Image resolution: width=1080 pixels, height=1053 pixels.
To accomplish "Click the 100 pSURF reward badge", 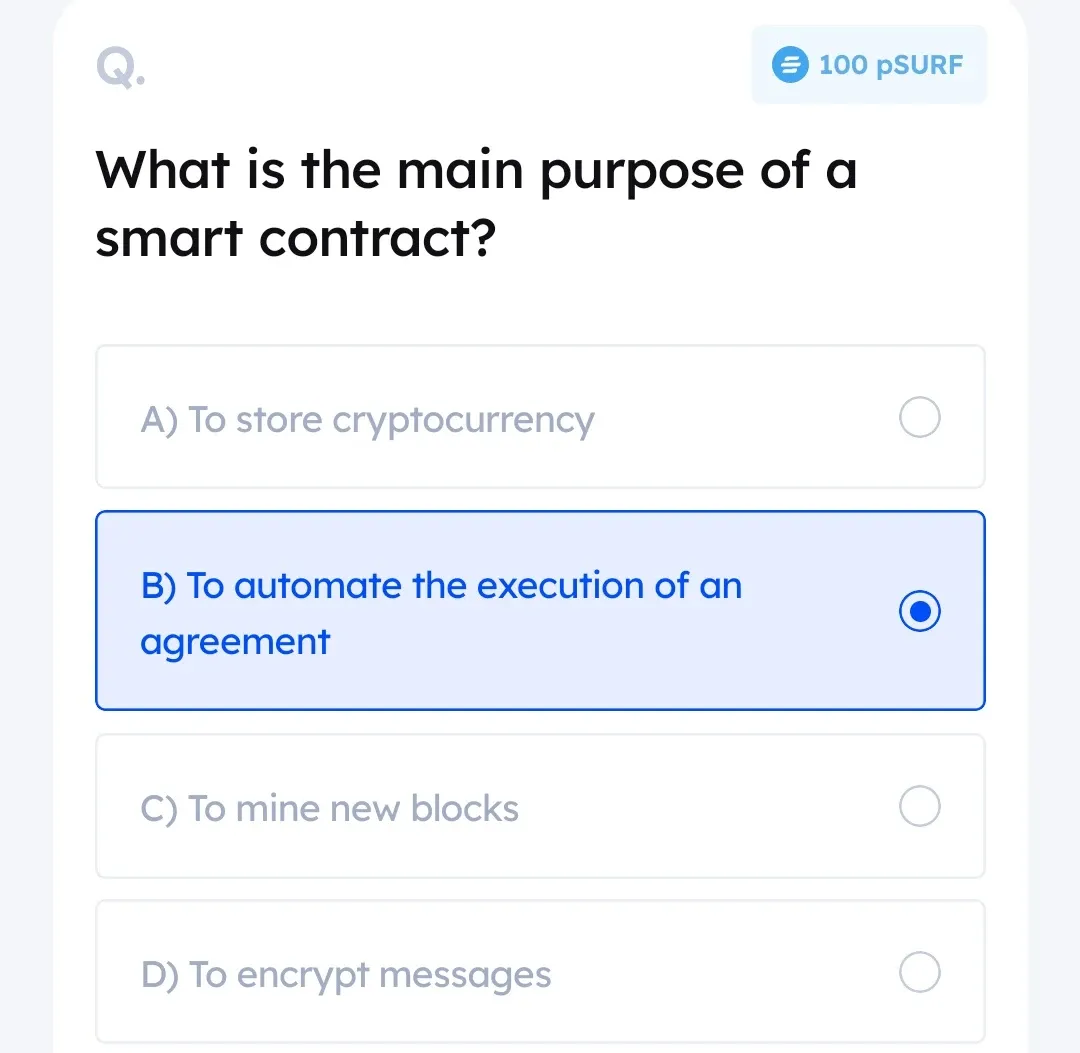I will [x=868, y=65].
